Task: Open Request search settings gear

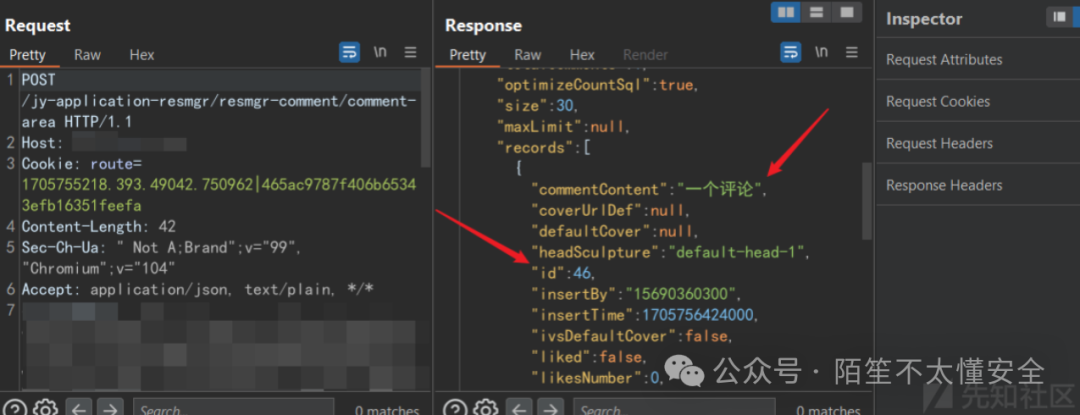Action: [45, 408]
